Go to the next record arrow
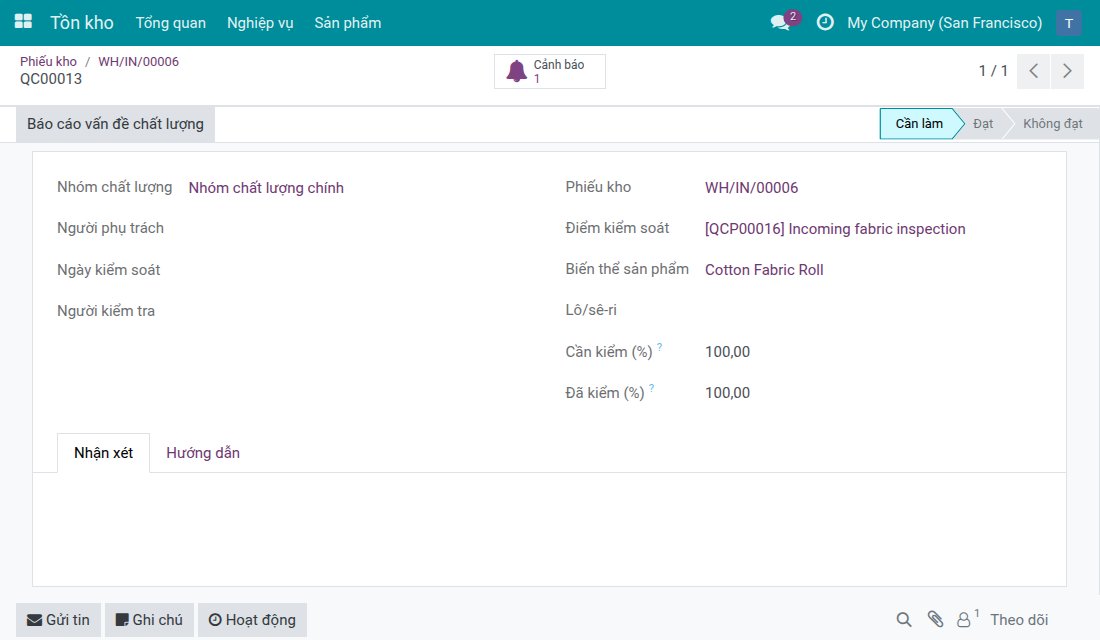This screenshot has height=640, width=1100. point(1067,71)
